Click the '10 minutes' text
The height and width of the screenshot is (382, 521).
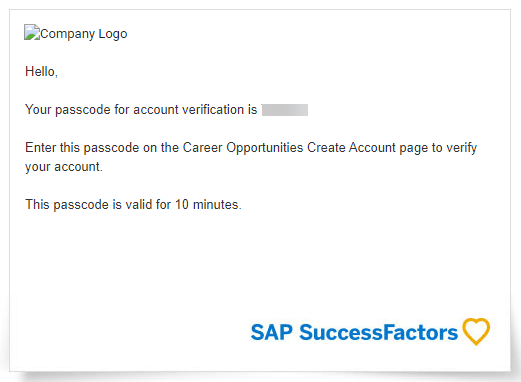[208, 205]
